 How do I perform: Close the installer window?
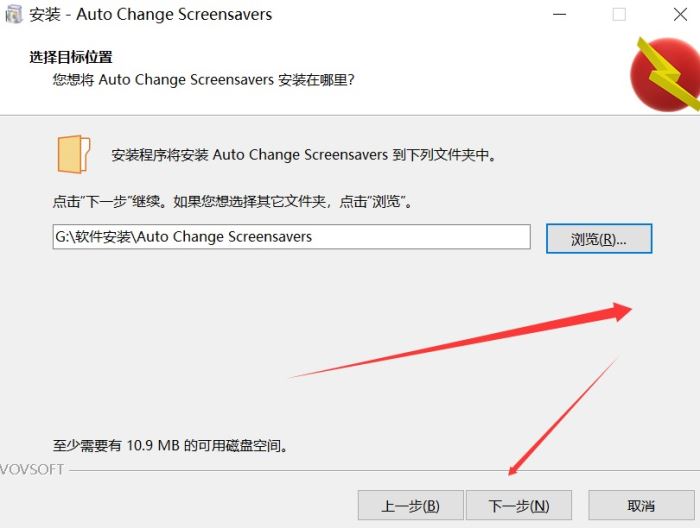(680, 14)
